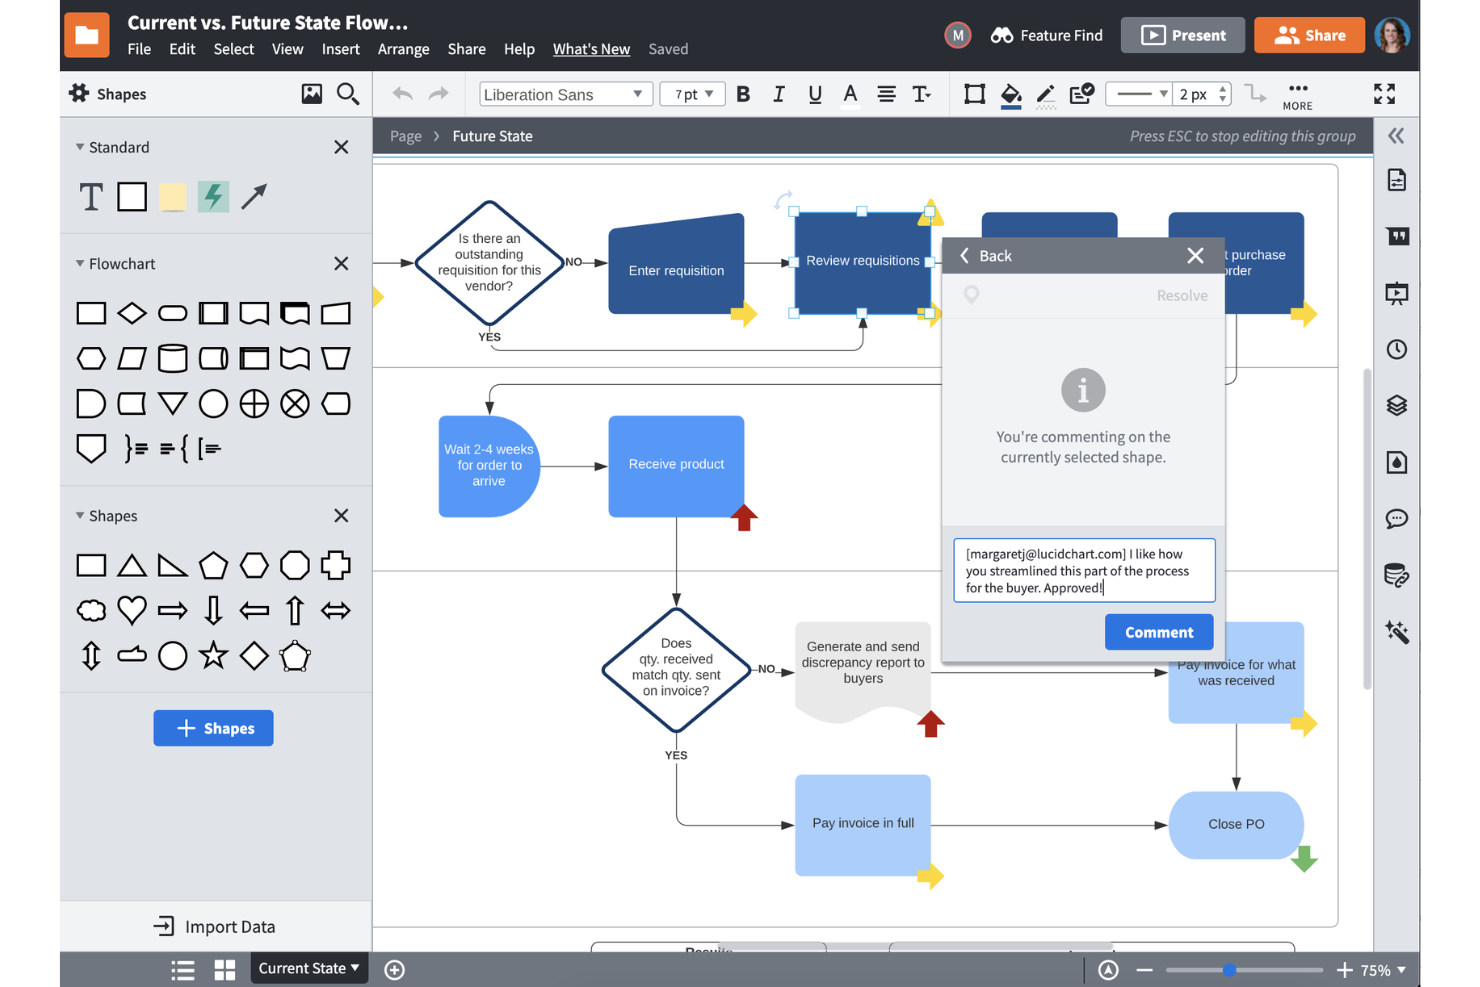Open the data linking database icon
Screen dimensions: 1480x987
click(1397, 575)
